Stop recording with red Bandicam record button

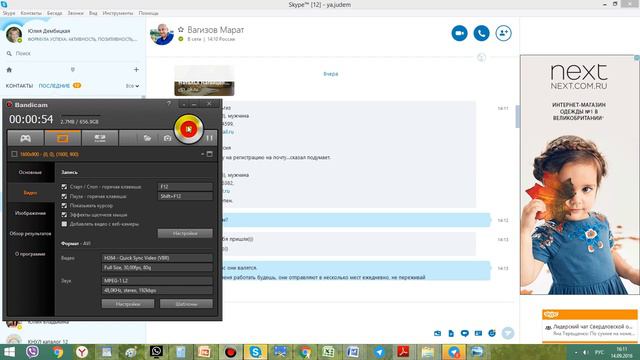coord(189,129)
